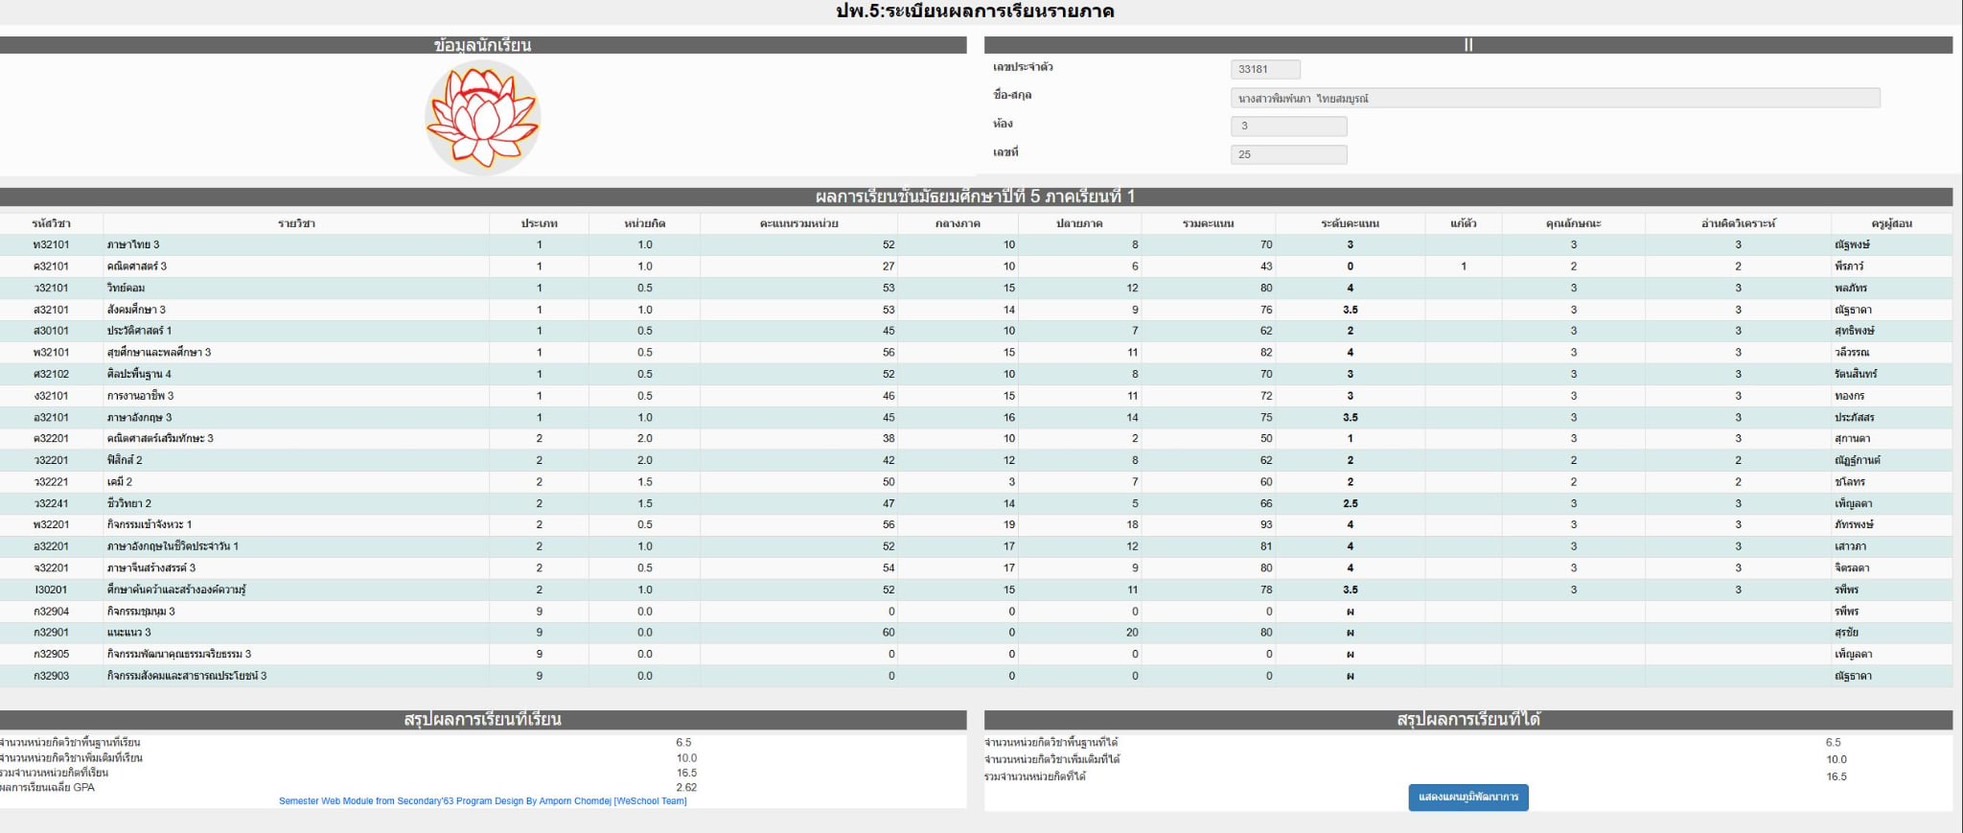Click the number field (เลขที่) showing 25
The height and width of the screenshot is (833, 1963).
(x=1287, y=155)
